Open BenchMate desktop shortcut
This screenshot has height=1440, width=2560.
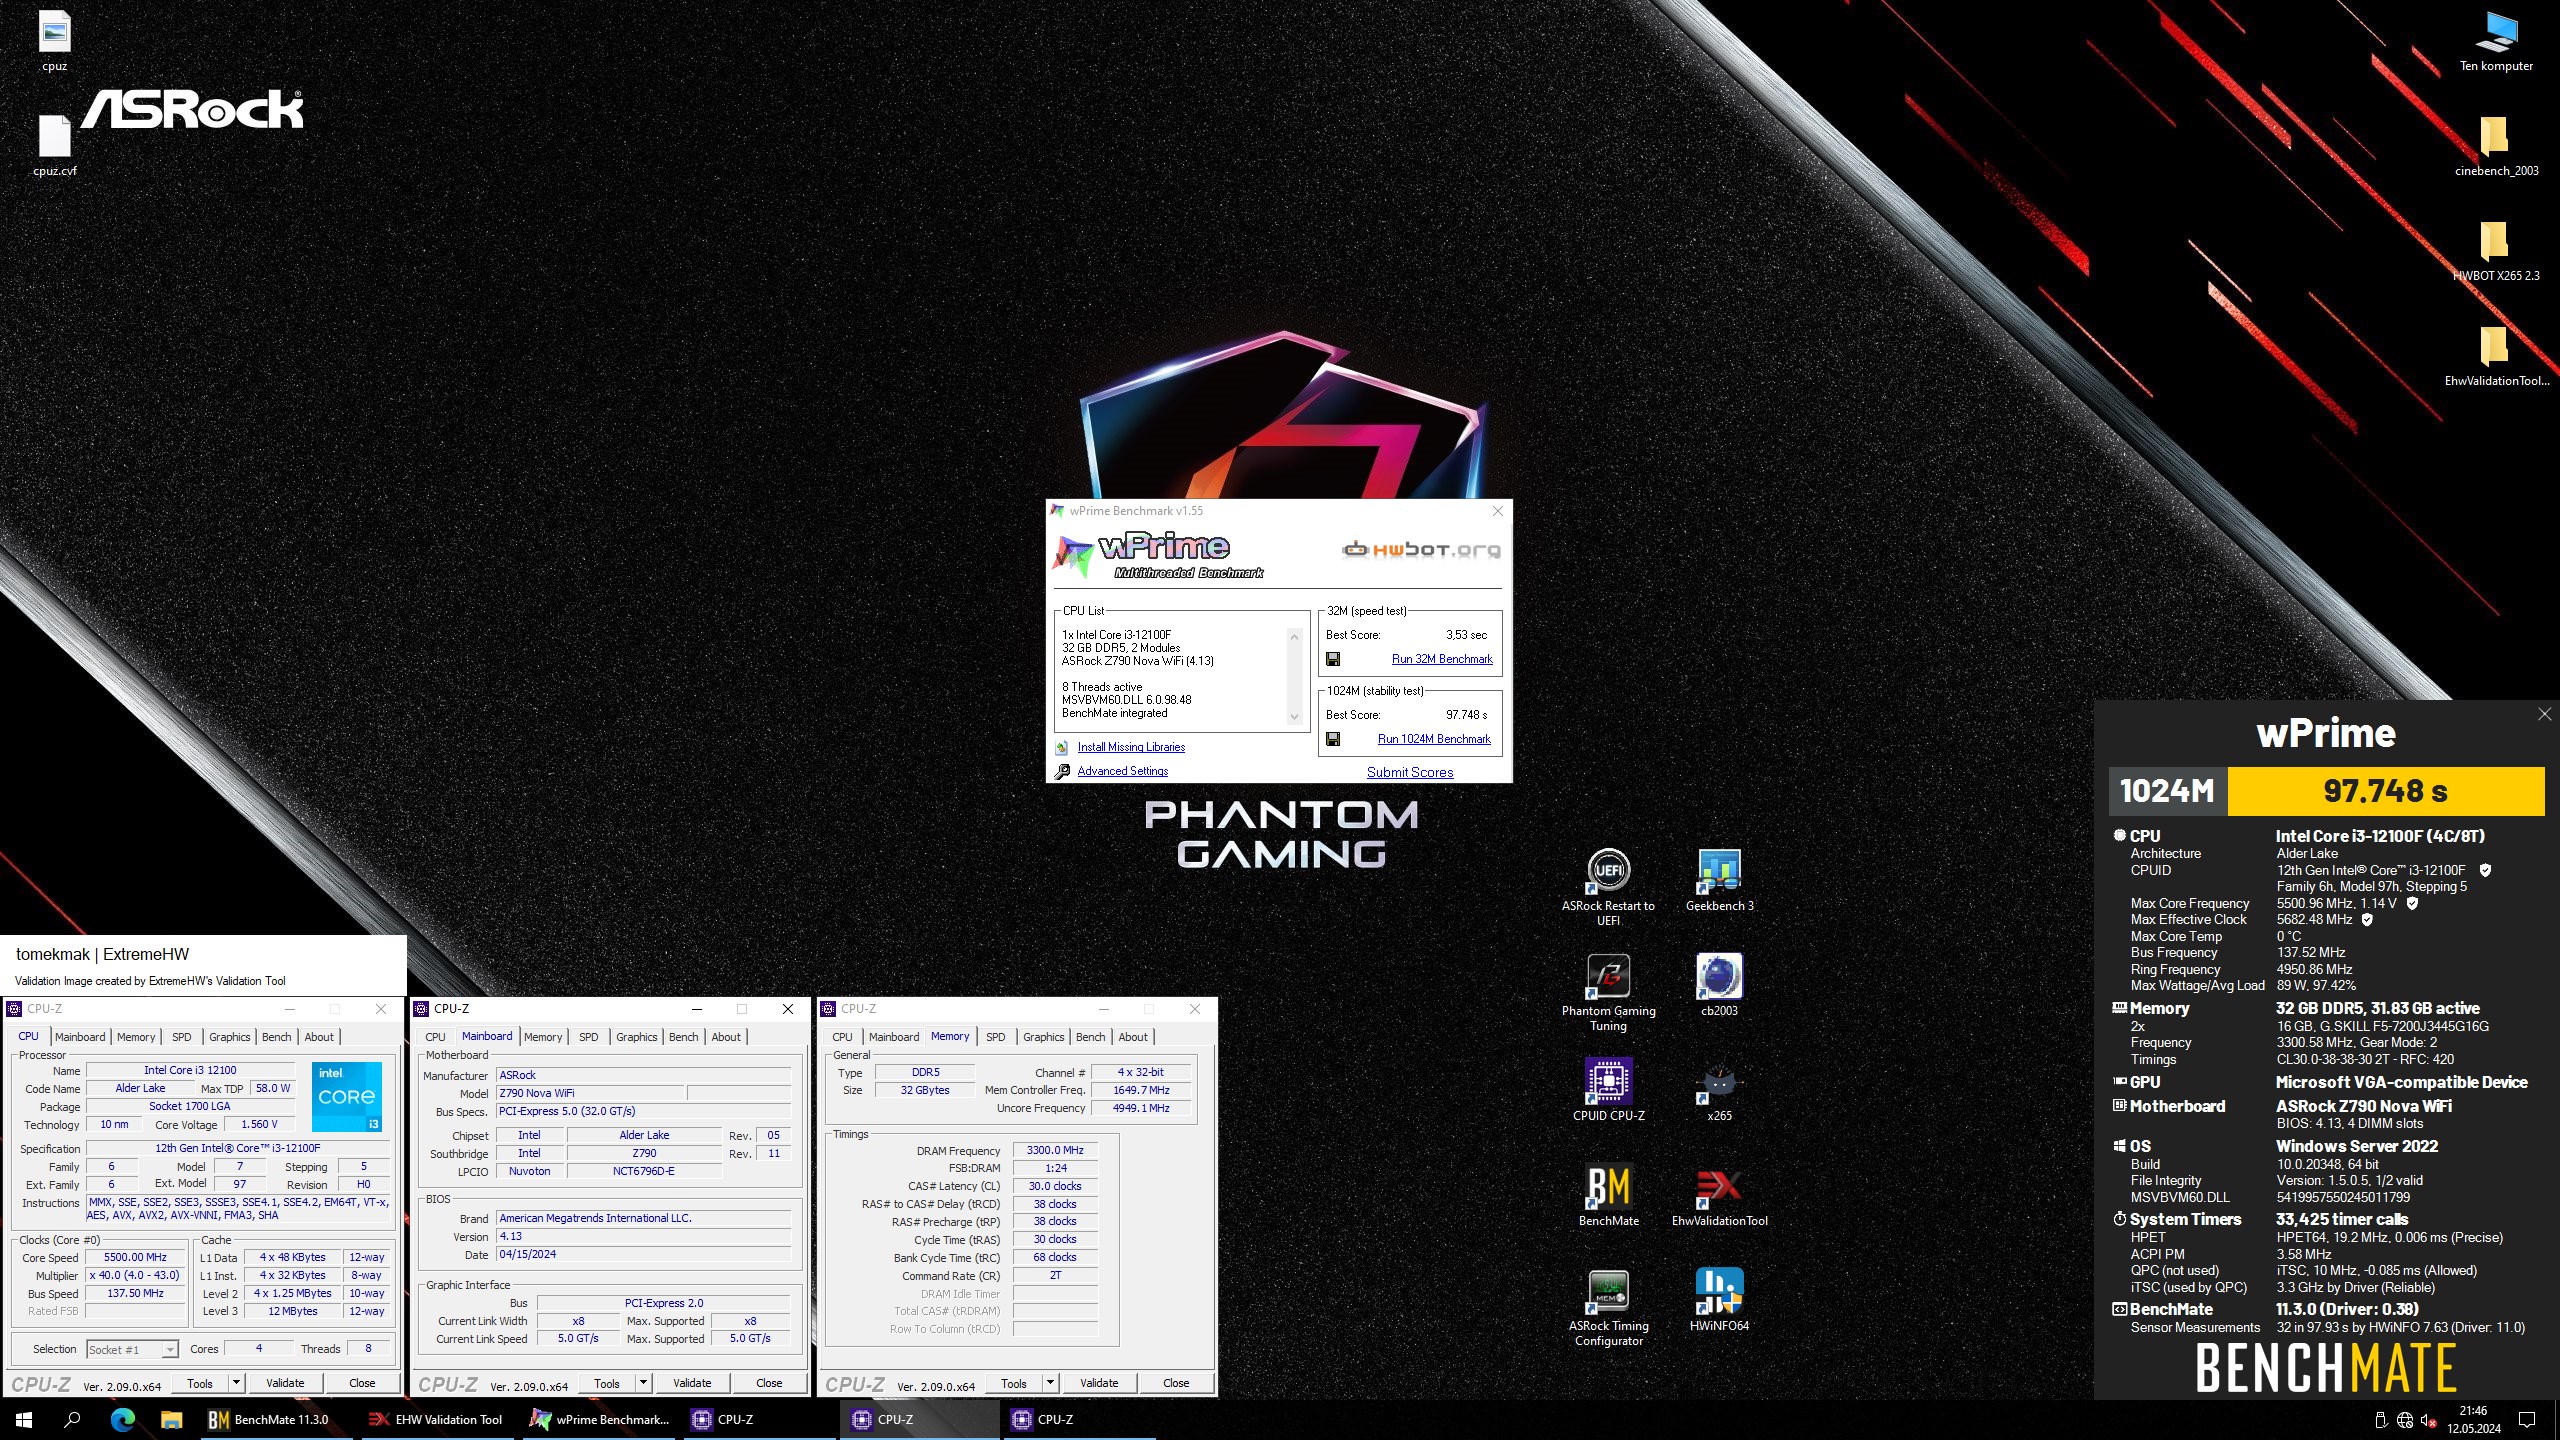(x=1608, y=1195)
